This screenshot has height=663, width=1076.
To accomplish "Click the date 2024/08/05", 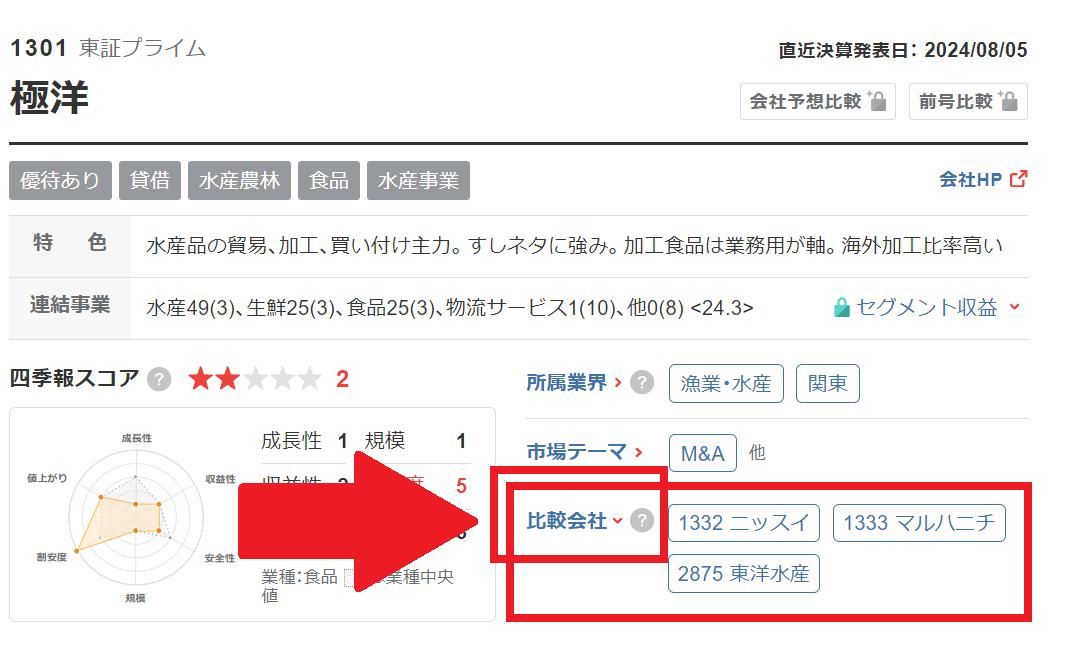I will [975, 50].
